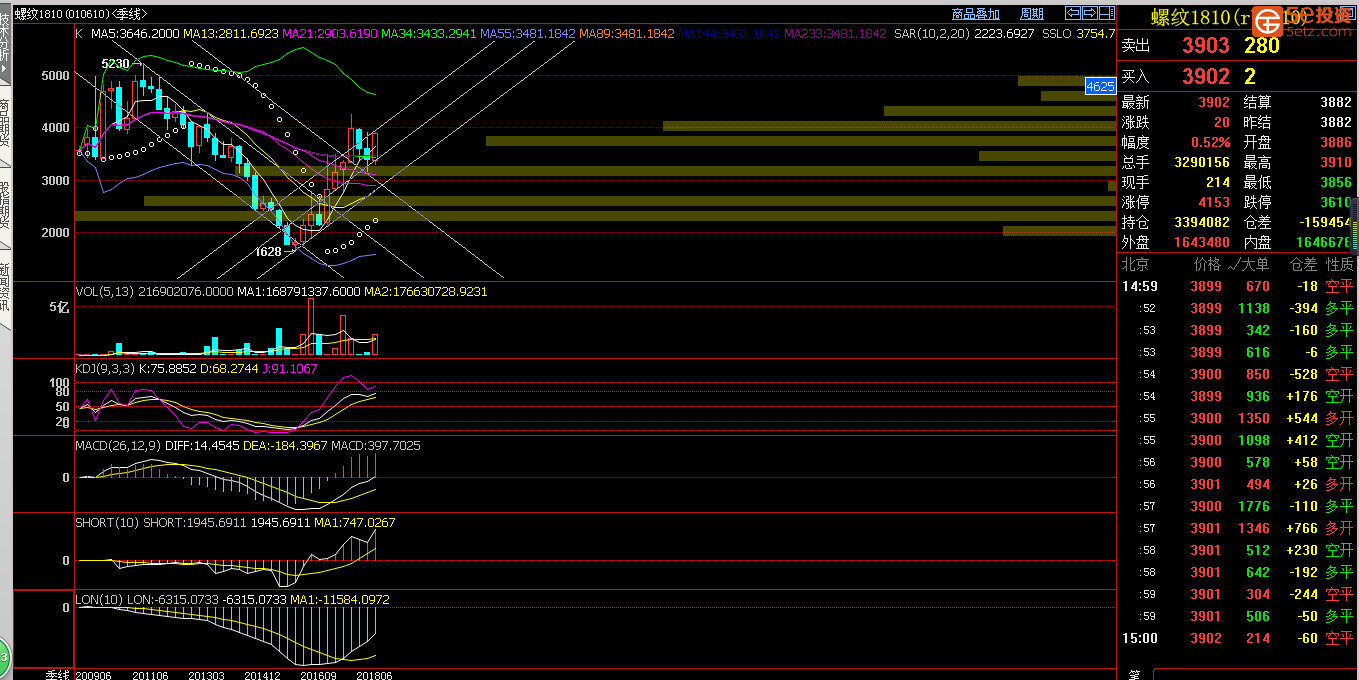This screenshot has width=1359, height=680.
Task: Click the 总手 total volume 3290156
Action: click(1201, 162)
